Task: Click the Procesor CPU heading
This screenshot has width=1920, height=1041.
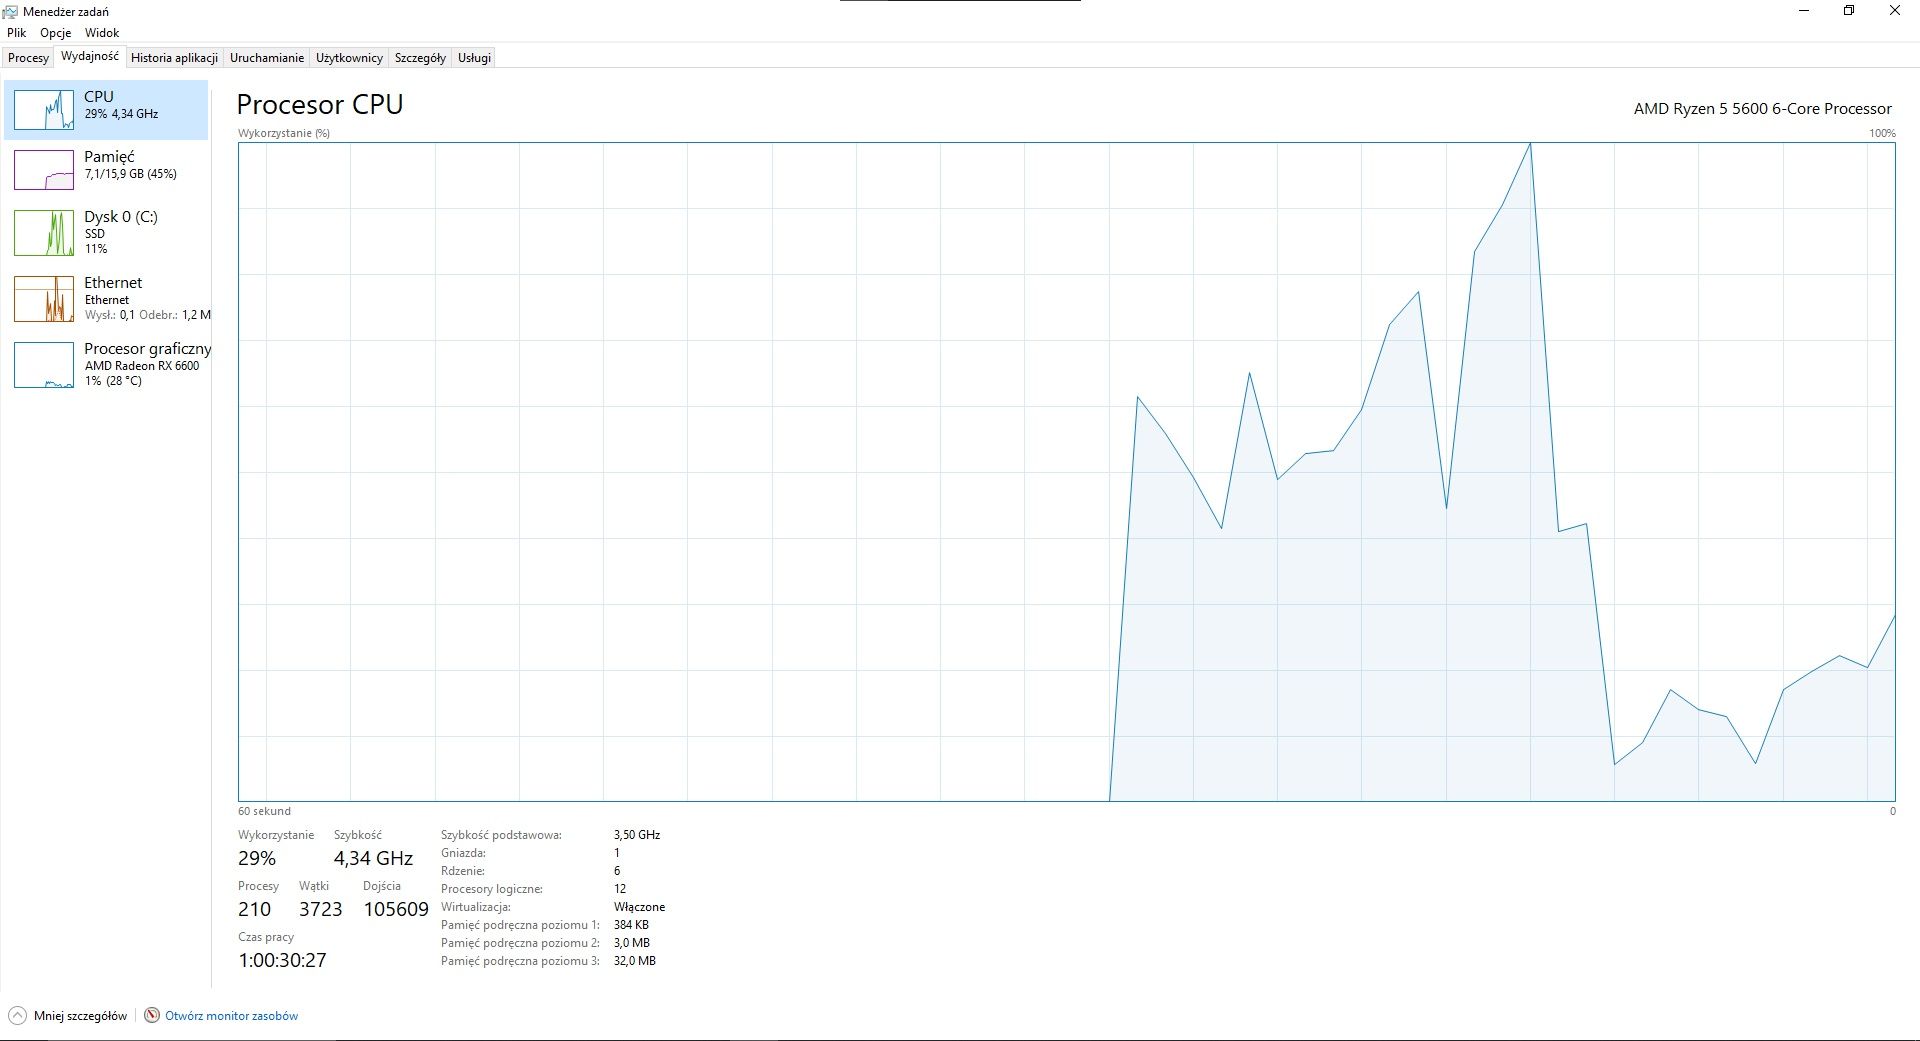Action: coord(320,105)
